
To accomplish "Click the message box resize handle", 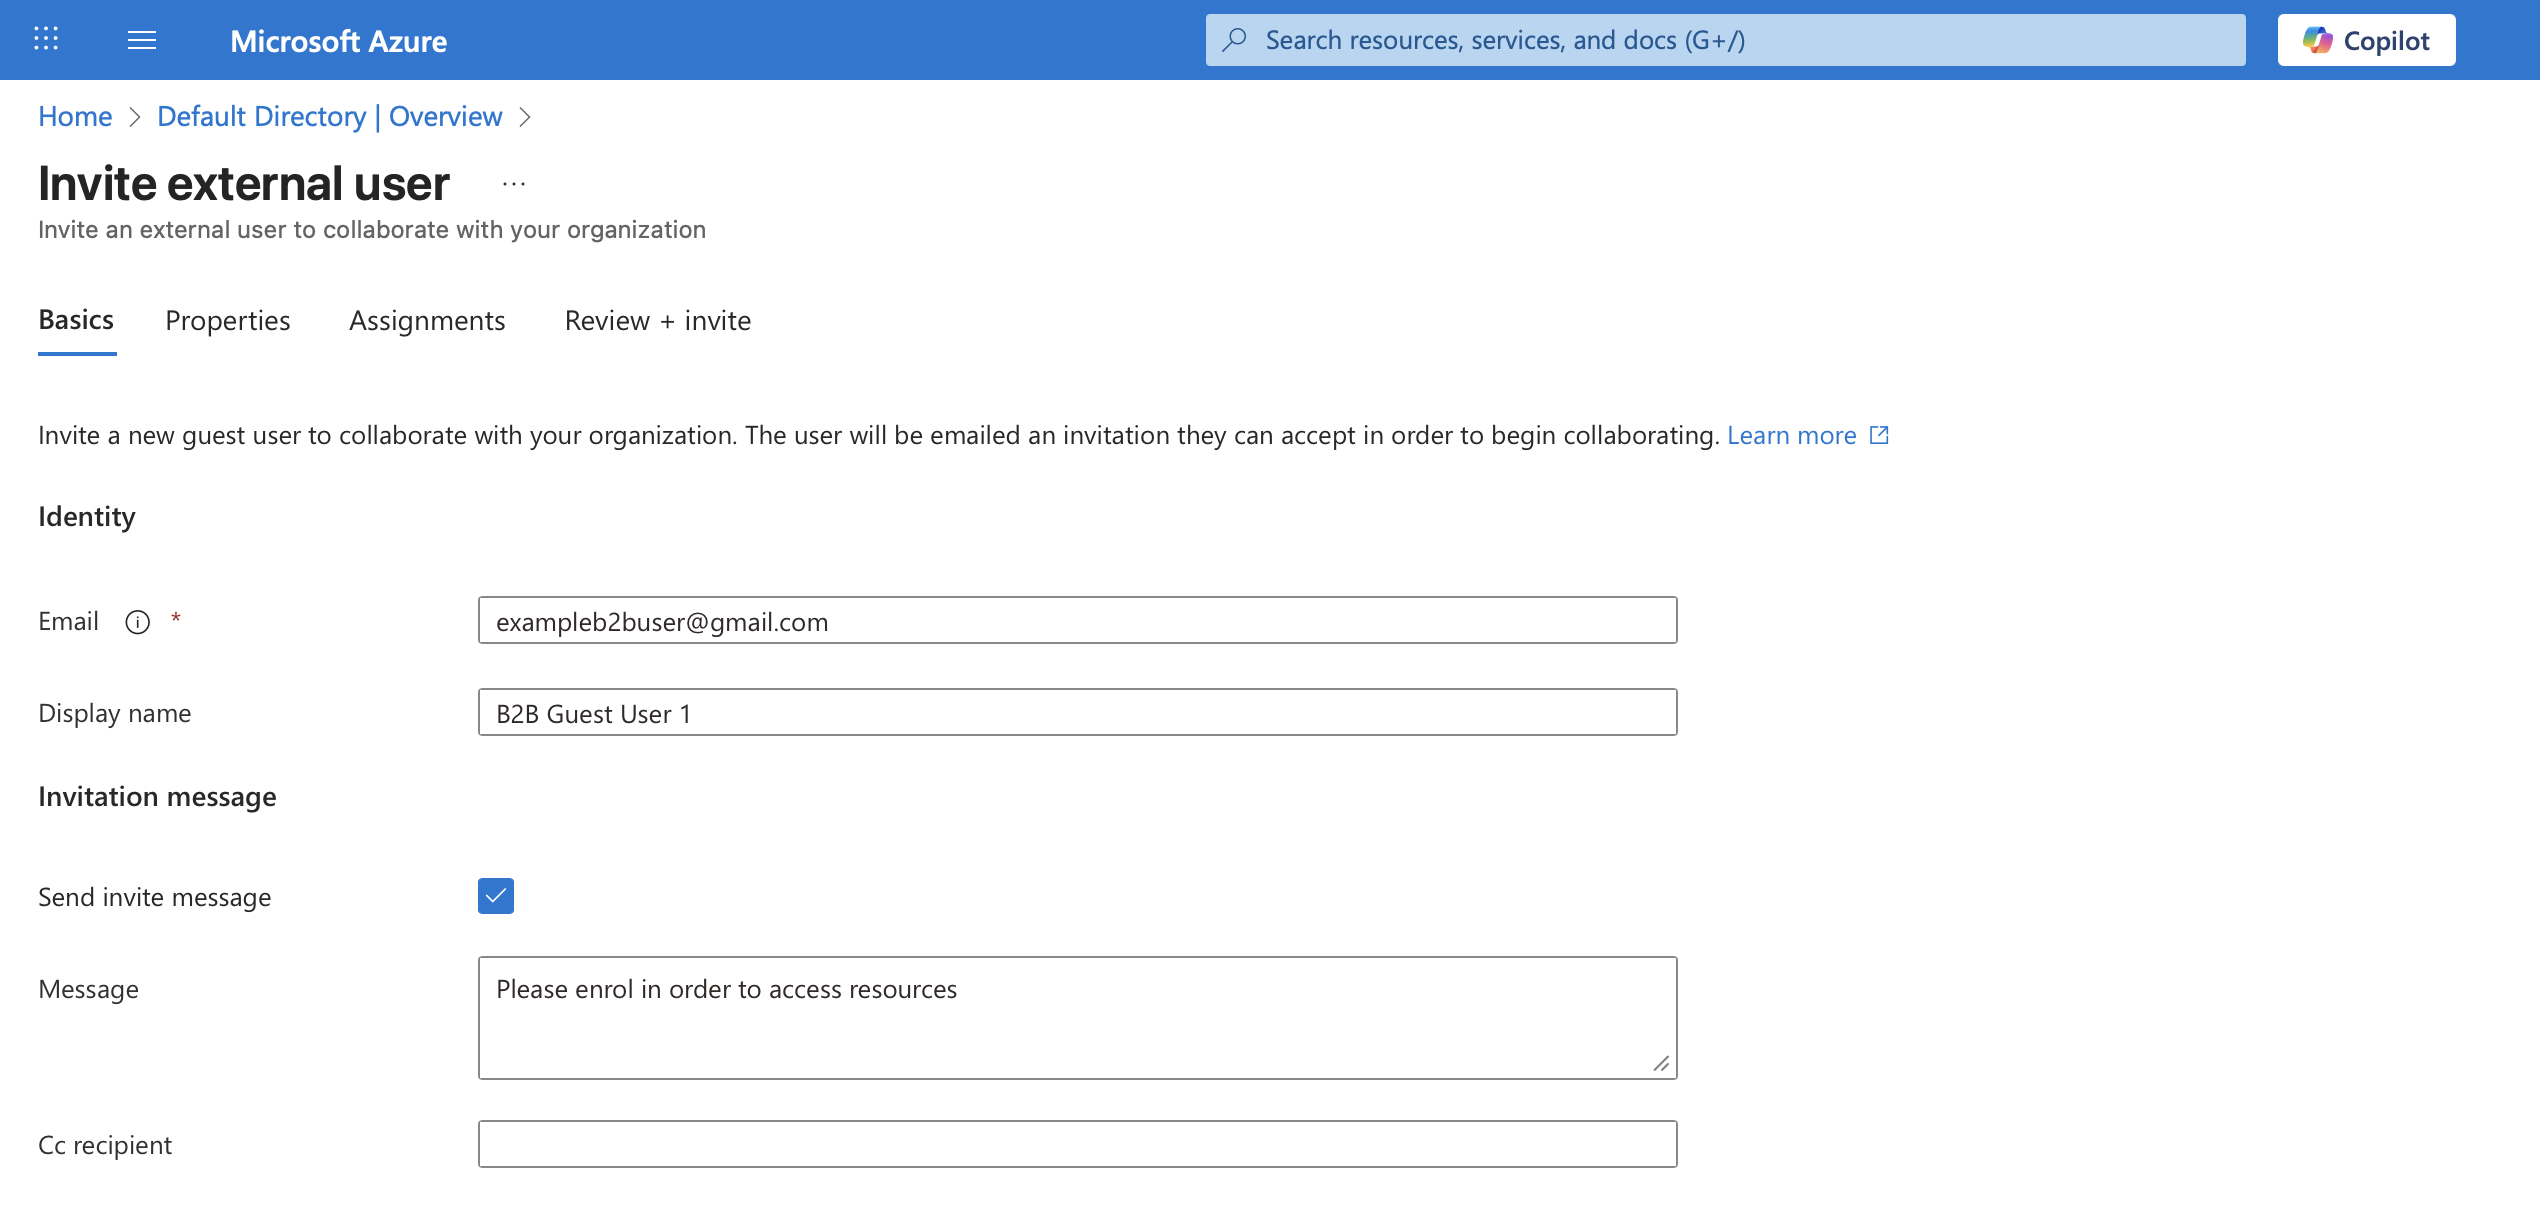I will click(x=1661, y=1064).
